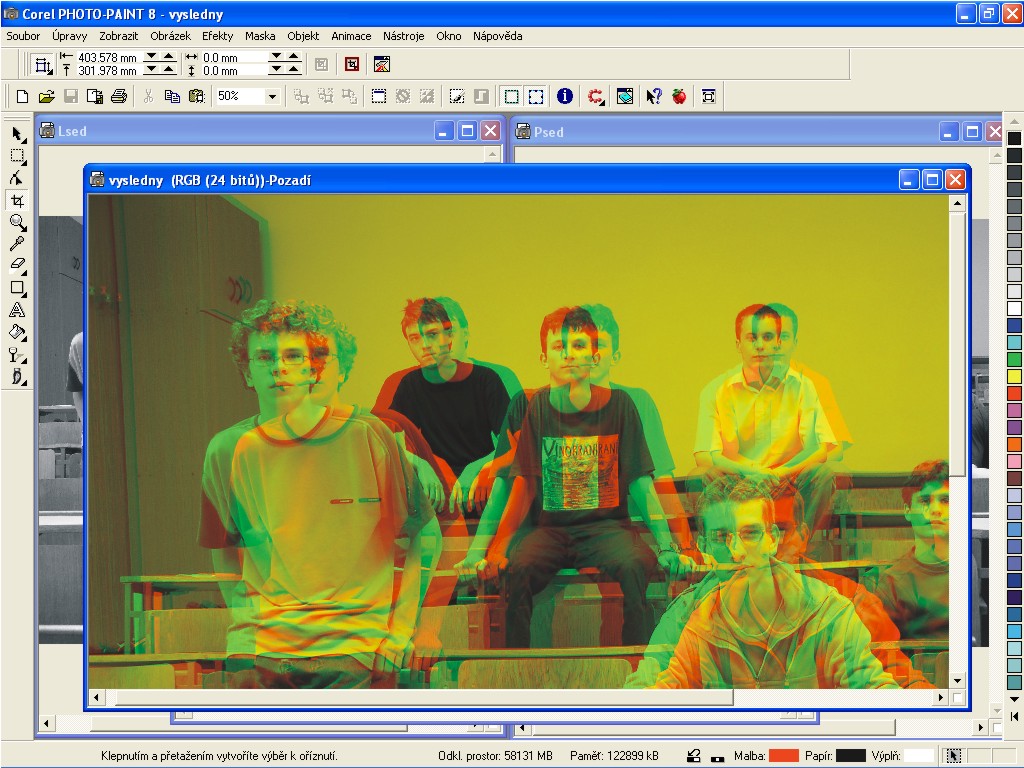Decrease vertical offset 0.0 mm
Screen dimensions: 1024x768
(x=276, y=69)
